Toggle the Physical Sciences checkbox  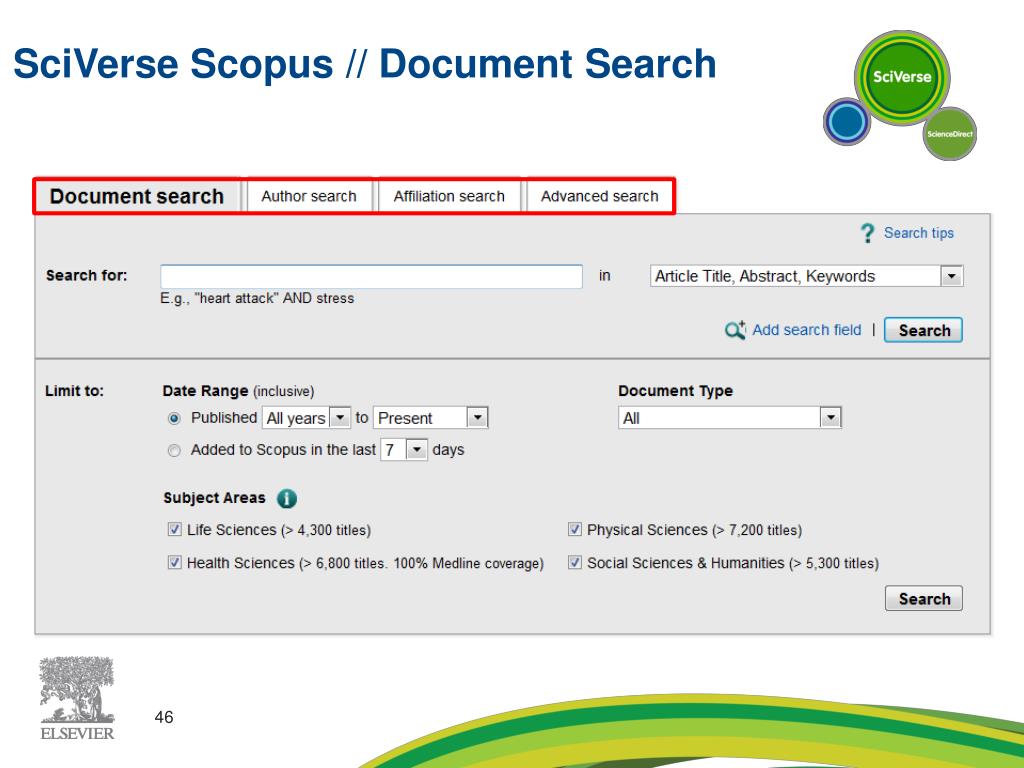click(575, 529)
